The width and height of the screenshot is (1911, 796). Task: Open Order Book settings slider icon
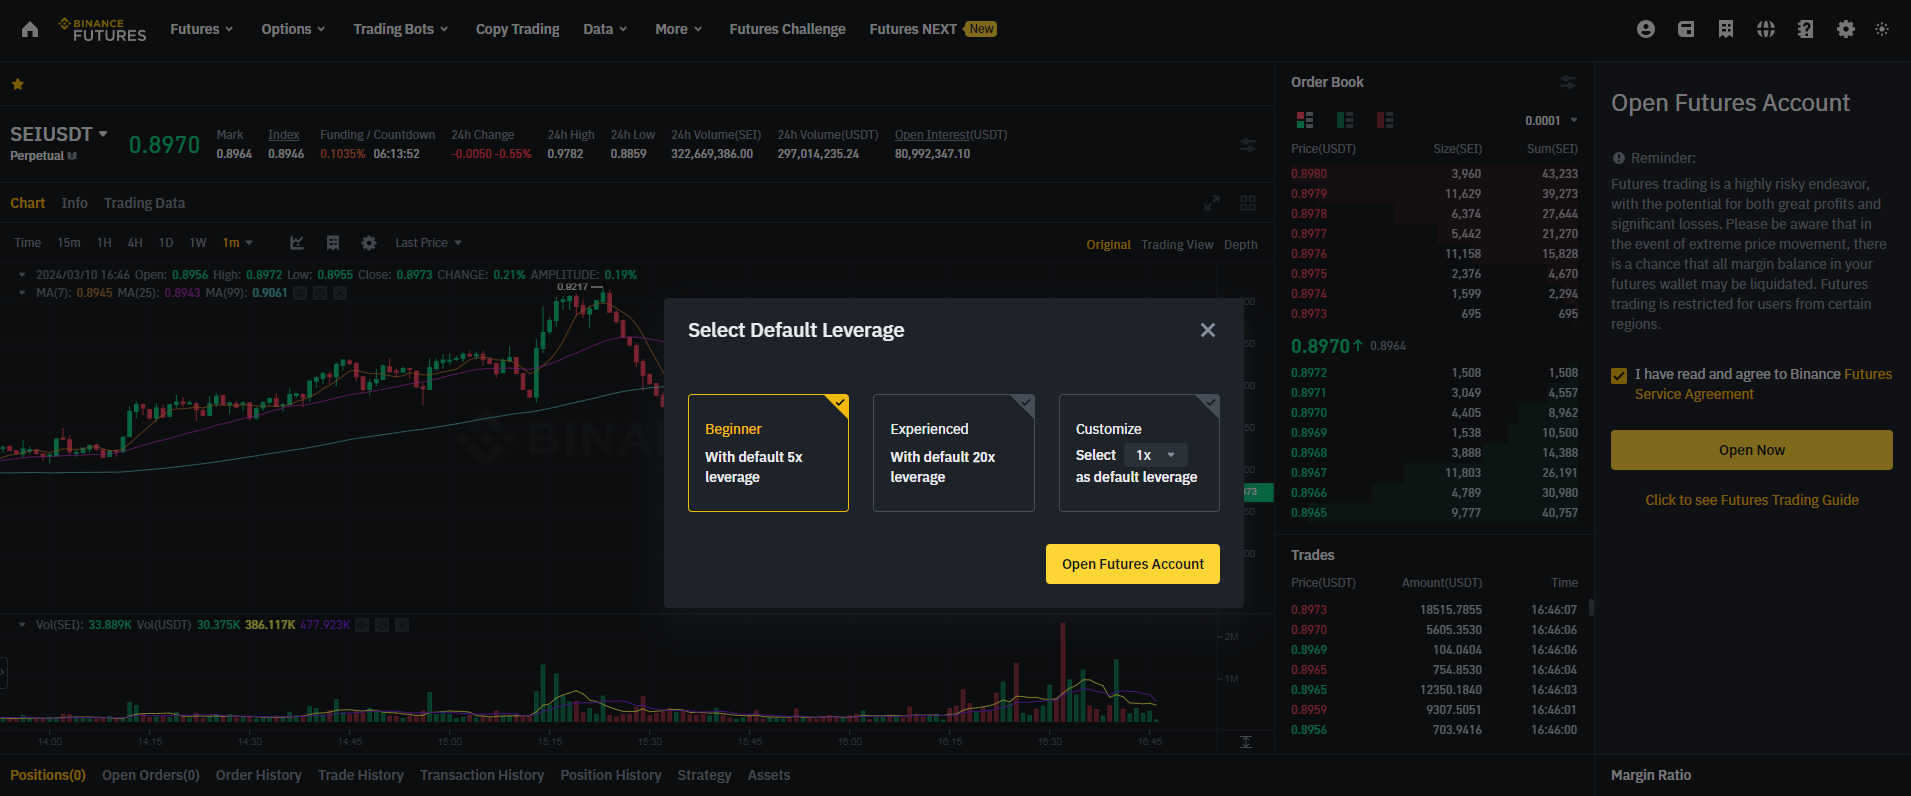click(1568, 82)
